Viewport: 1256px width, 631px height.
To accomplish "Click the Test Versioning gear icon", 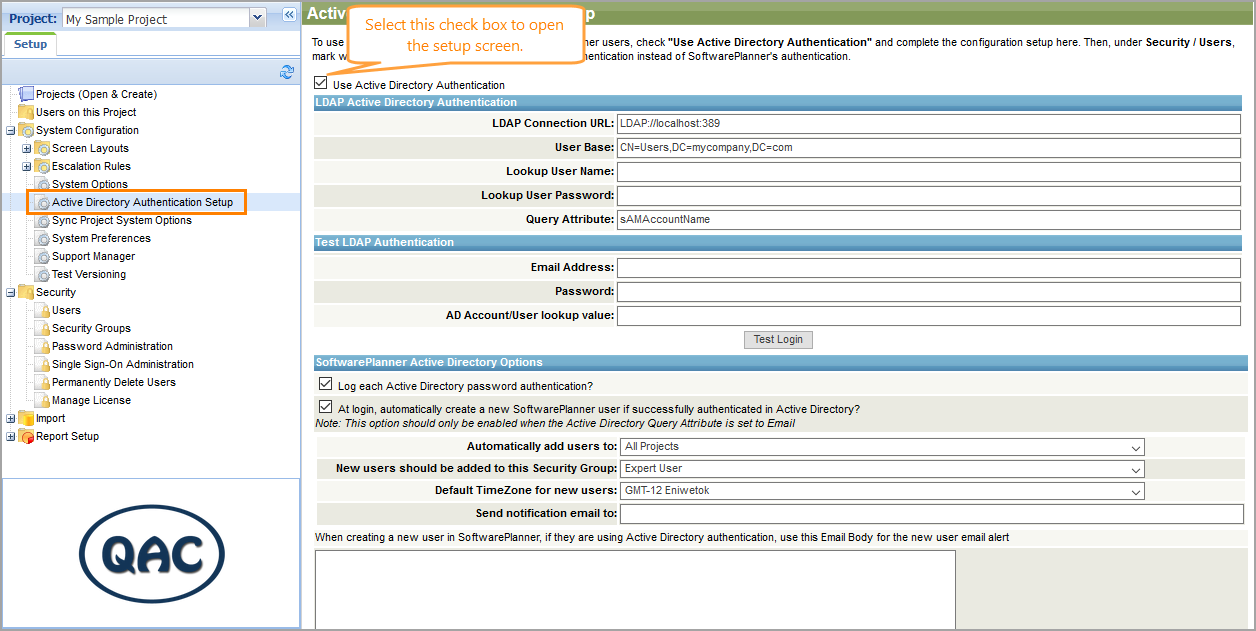I will [x=42, y=274].
